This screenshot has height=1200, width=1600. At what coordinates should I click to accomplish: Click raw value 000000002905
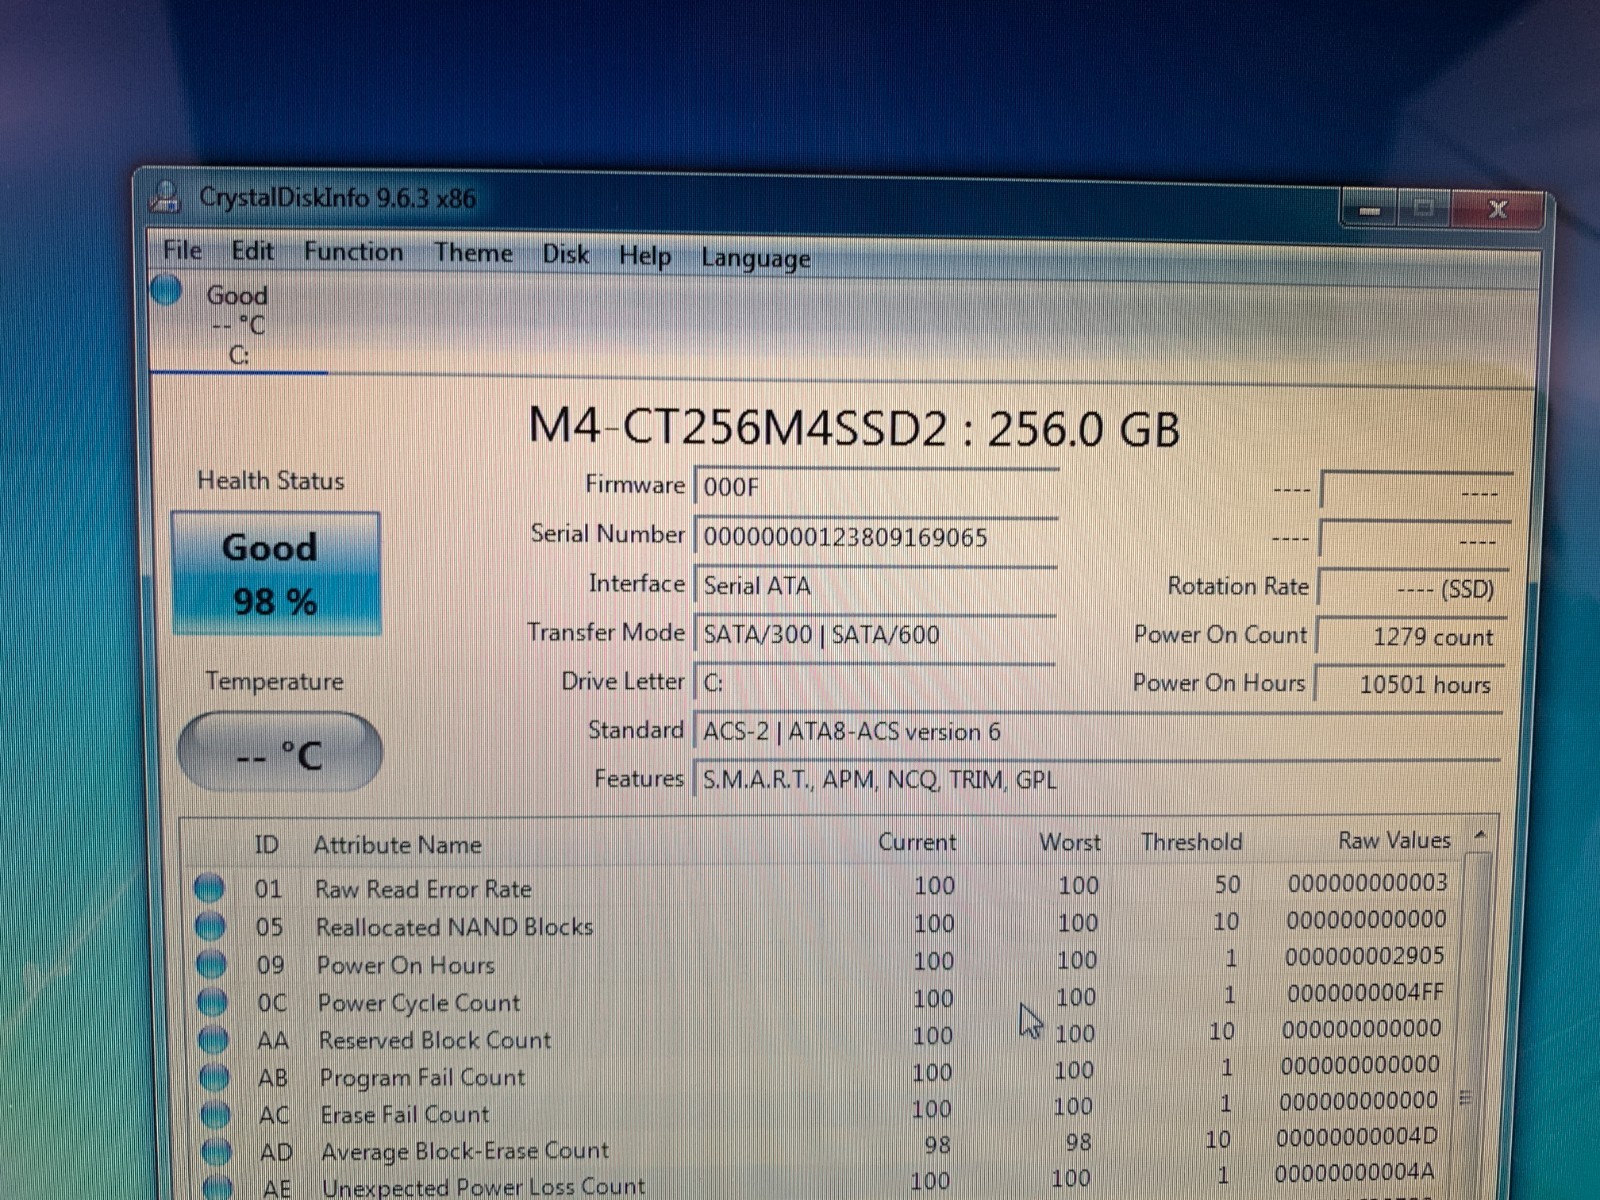1364,956
